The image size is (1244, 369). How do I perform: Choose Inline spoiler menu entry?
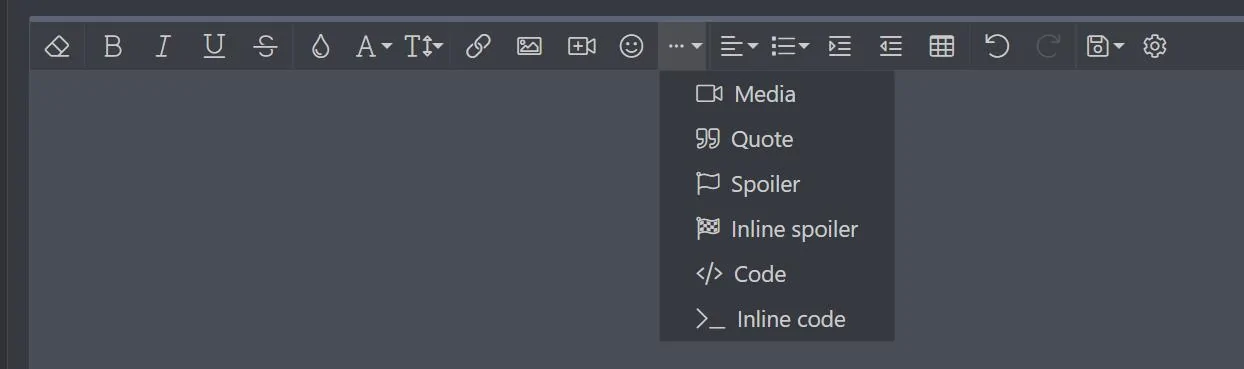[777, 229]
